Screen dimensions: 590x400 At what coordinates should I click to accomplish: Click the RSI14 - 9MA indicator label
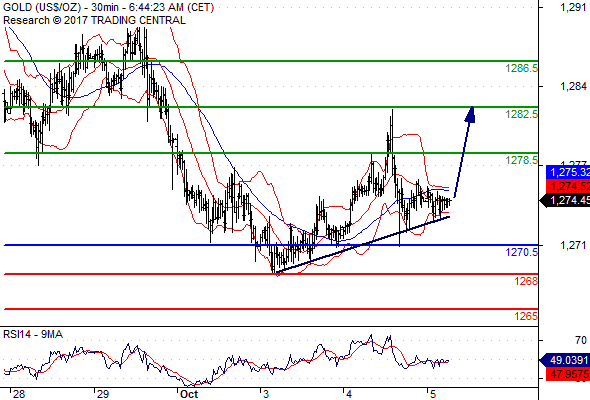(33, 334)
